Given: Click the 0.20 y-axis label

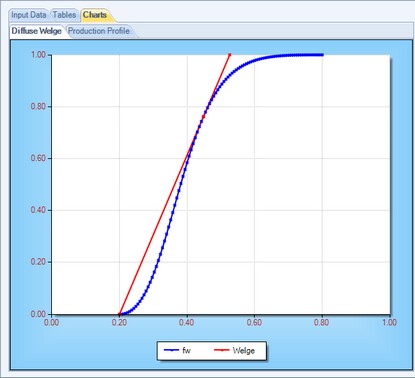Looking at the screenshot, I should 38,262.
